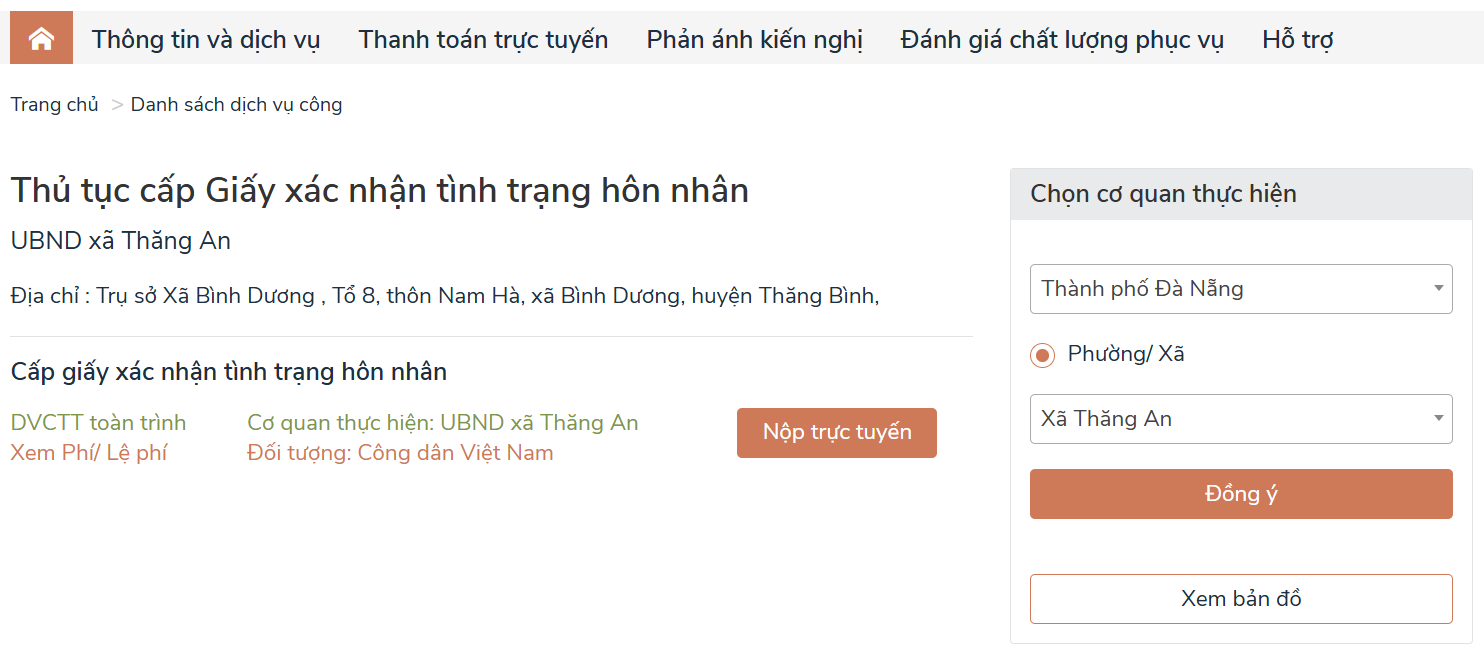Open Danh sách dịch vụ công breadcrumb
Image resolution: width=1484 pixels, height=648 pixels.
point(236,105)
